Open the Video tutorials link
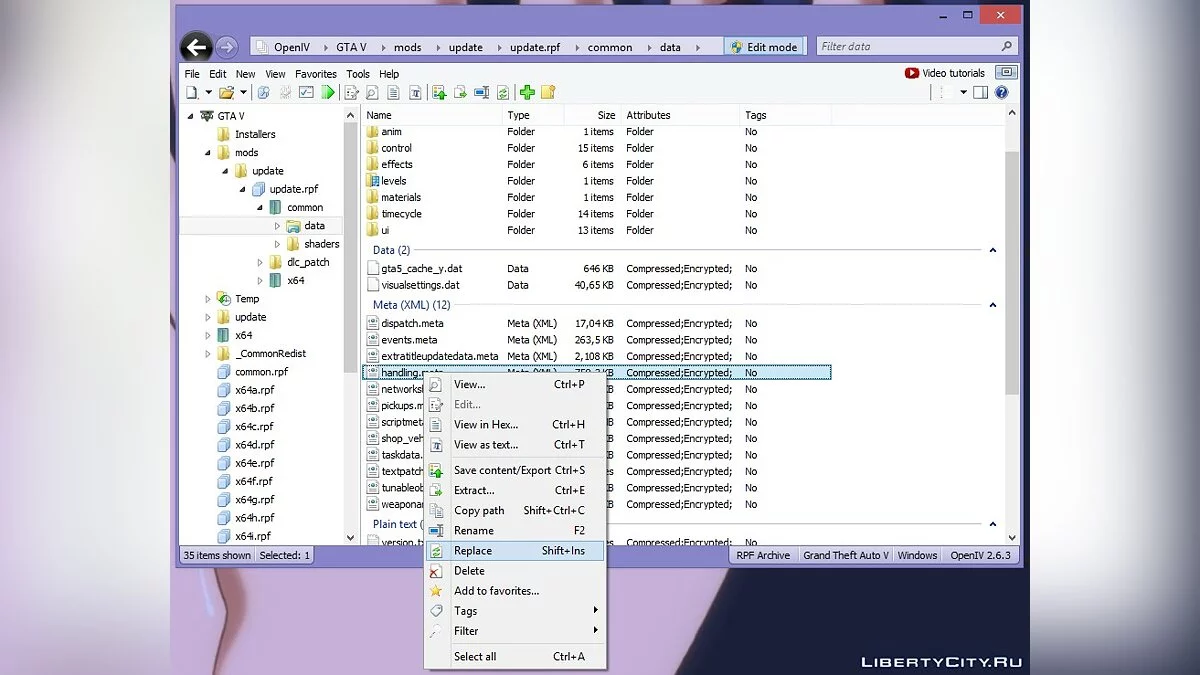 944,73
